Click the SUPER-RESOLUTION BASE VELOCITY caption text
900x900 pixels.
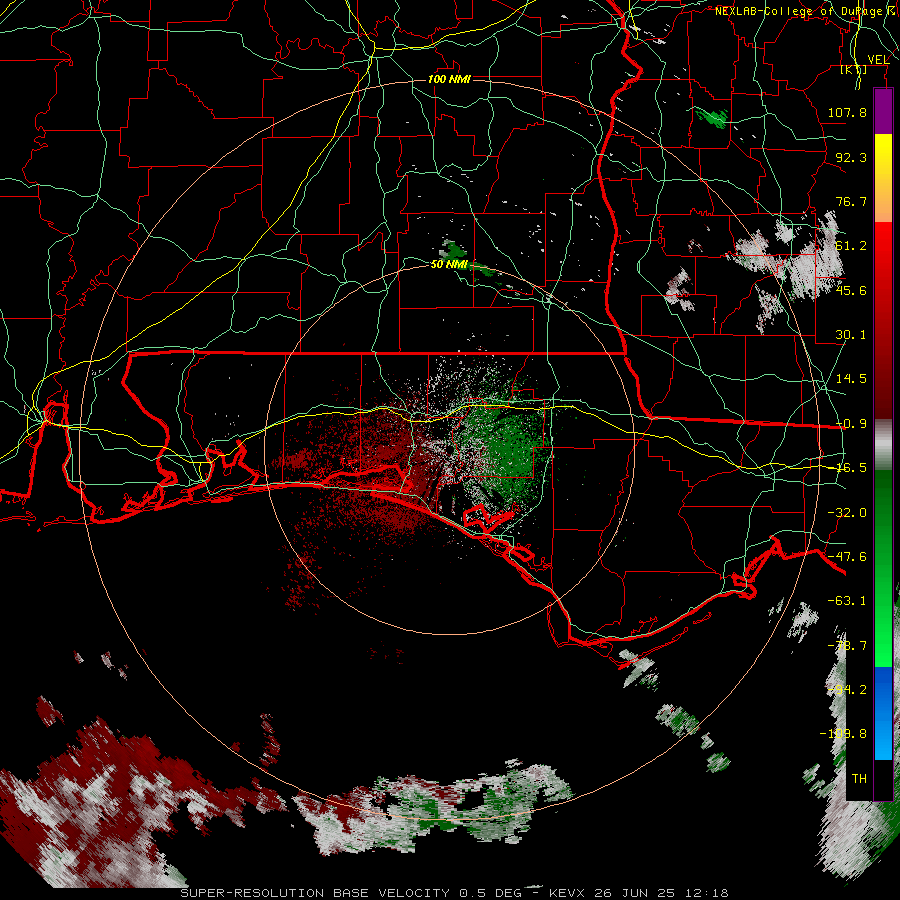click(x=315, y=893)
